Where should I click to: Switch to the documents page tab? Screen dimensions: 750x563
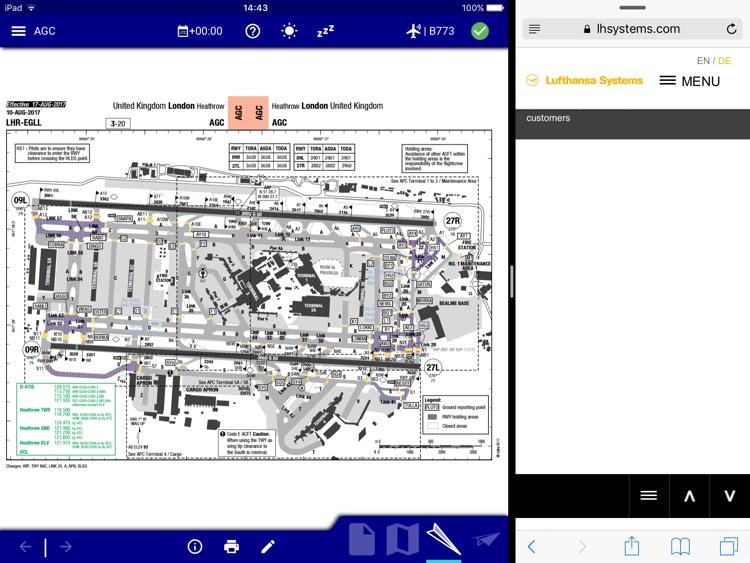click(362, 539)
